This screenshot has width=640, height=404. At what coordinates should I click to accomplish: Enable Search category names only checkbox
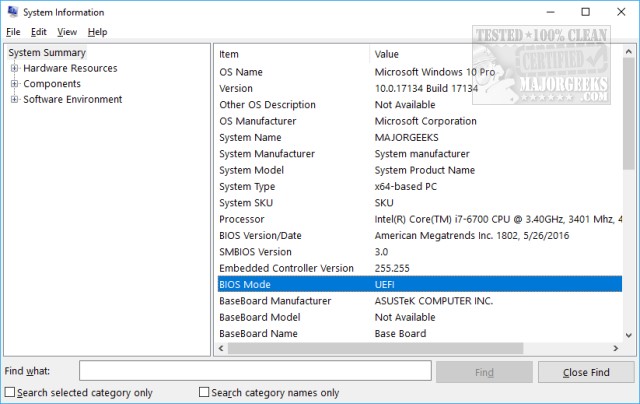(x=205, y=393)
